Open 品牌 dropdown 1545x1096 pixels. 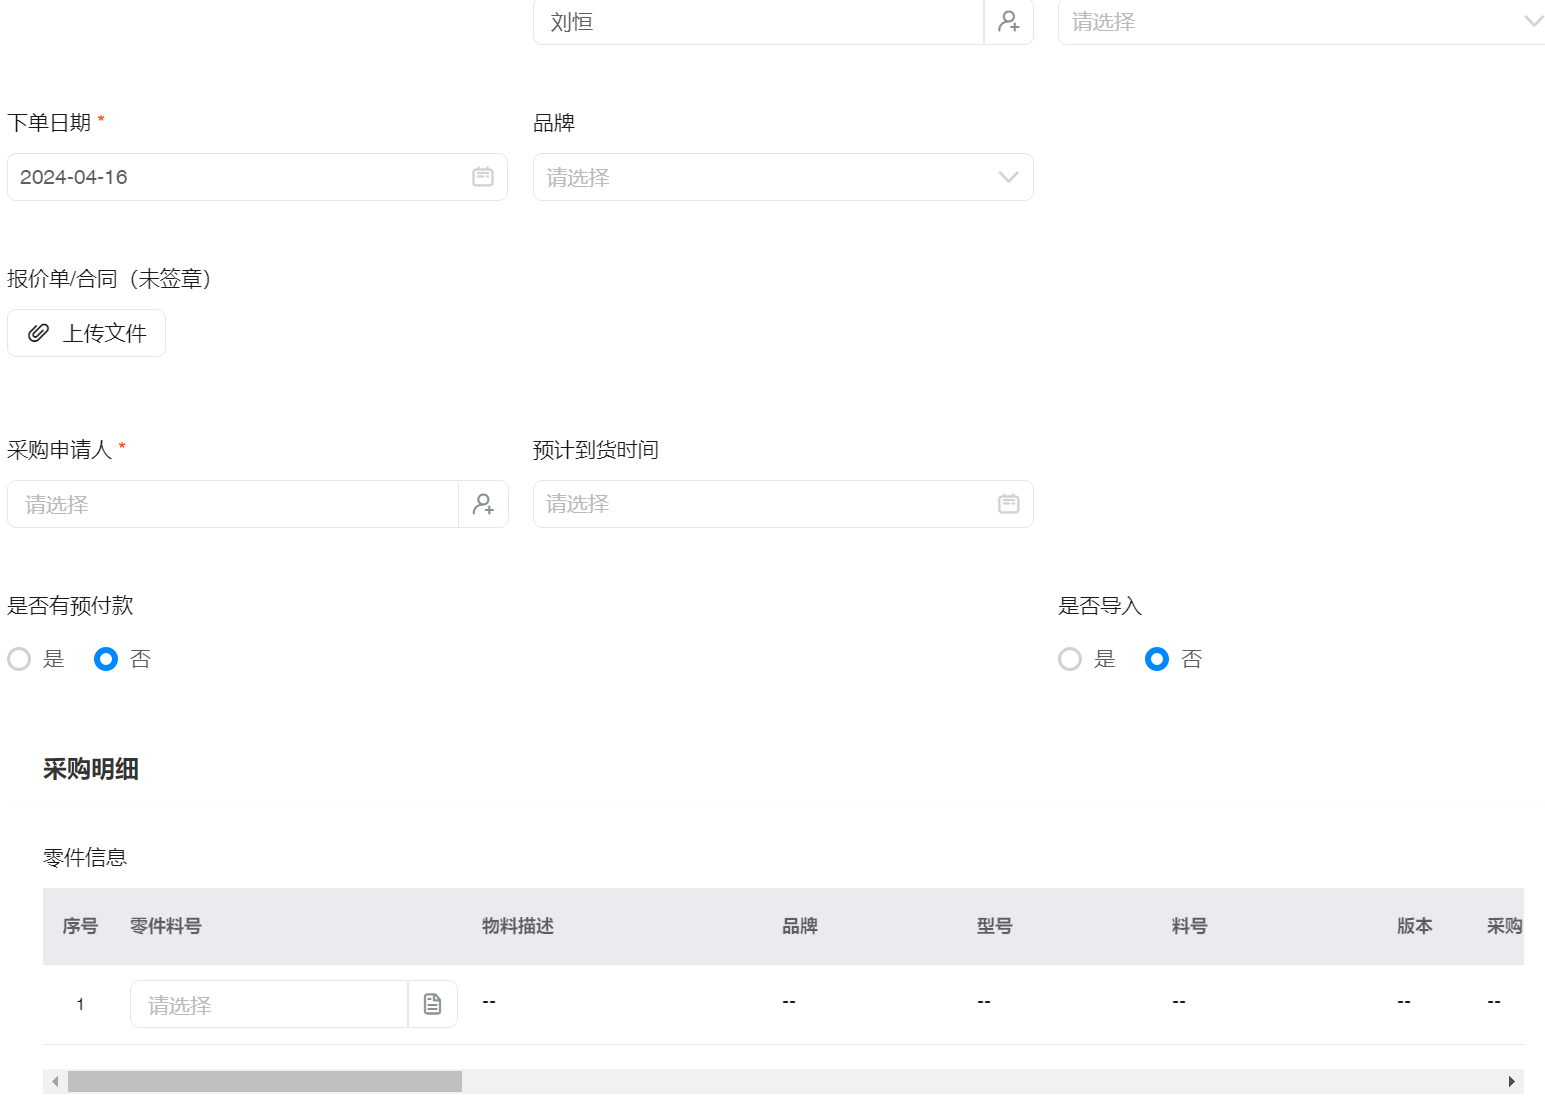783,177
